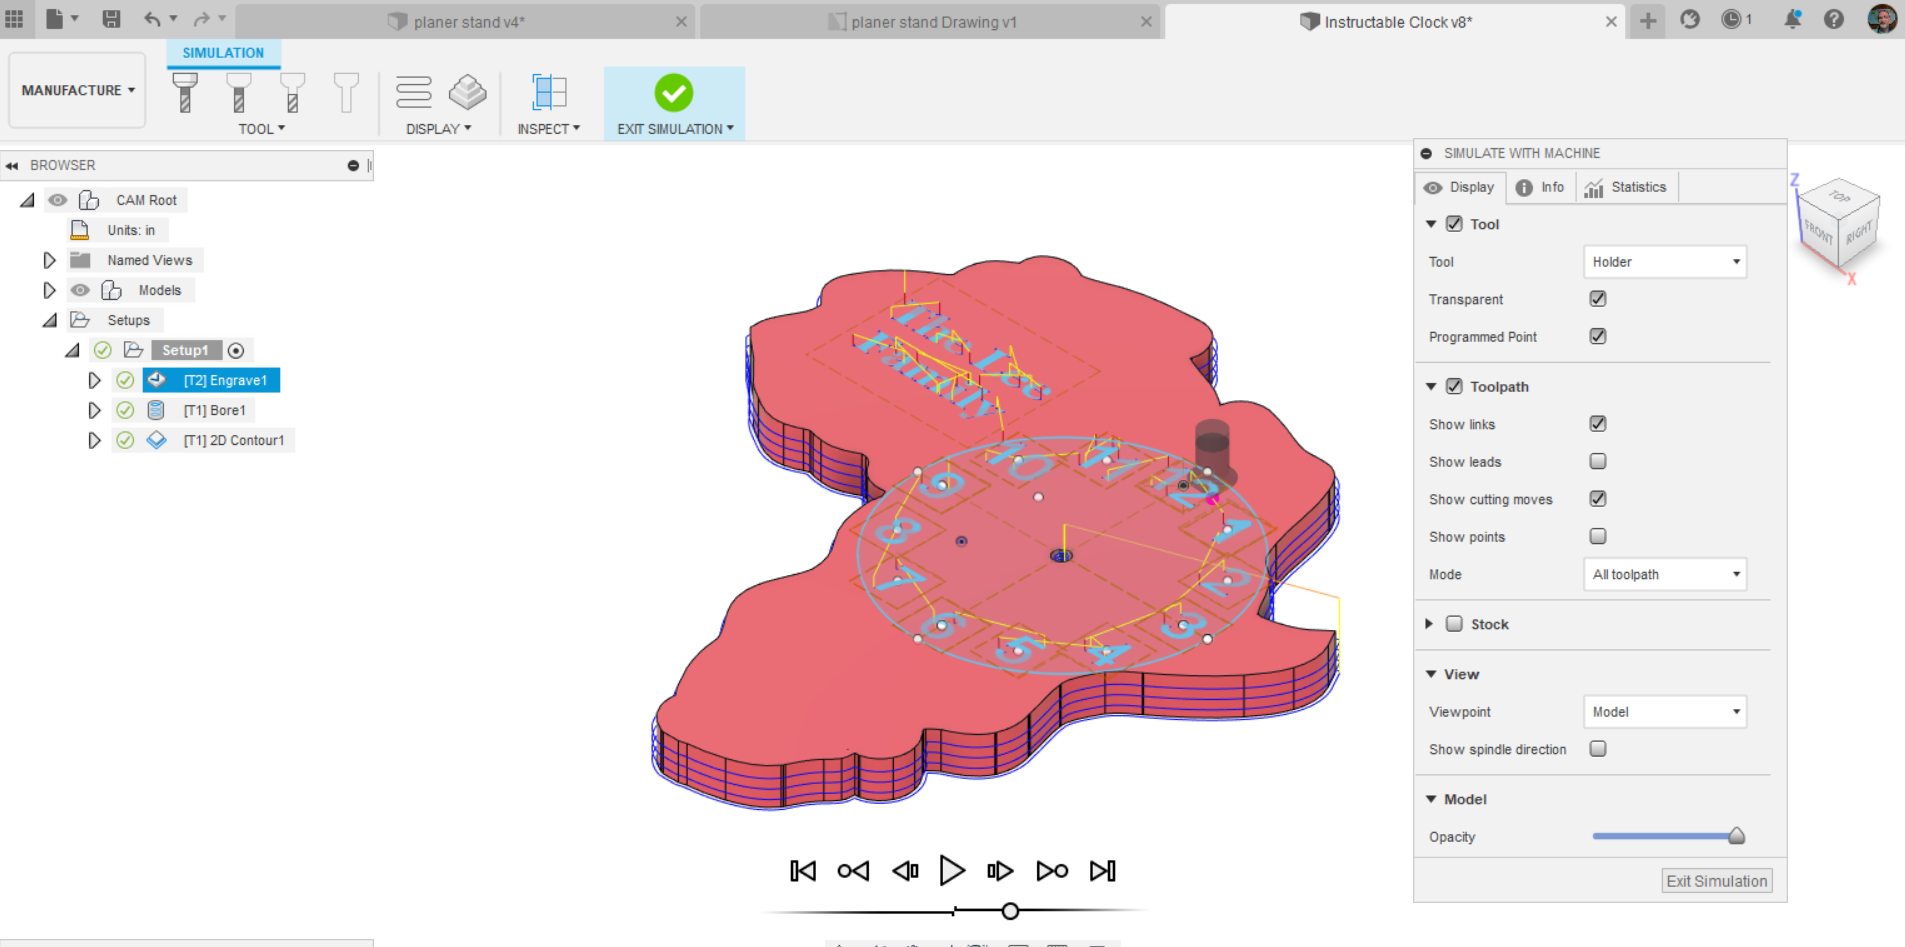Screen dimensions: 1905x947
Task: Toggle Models visibility eye
Action: [x=80, y=290]
